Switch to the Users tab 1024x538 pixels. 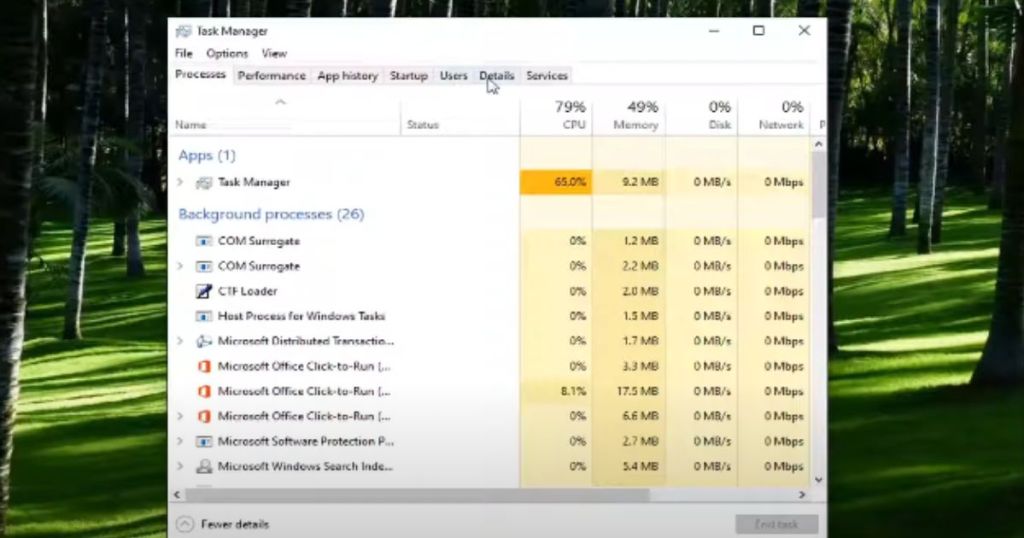tap(453, 76)
